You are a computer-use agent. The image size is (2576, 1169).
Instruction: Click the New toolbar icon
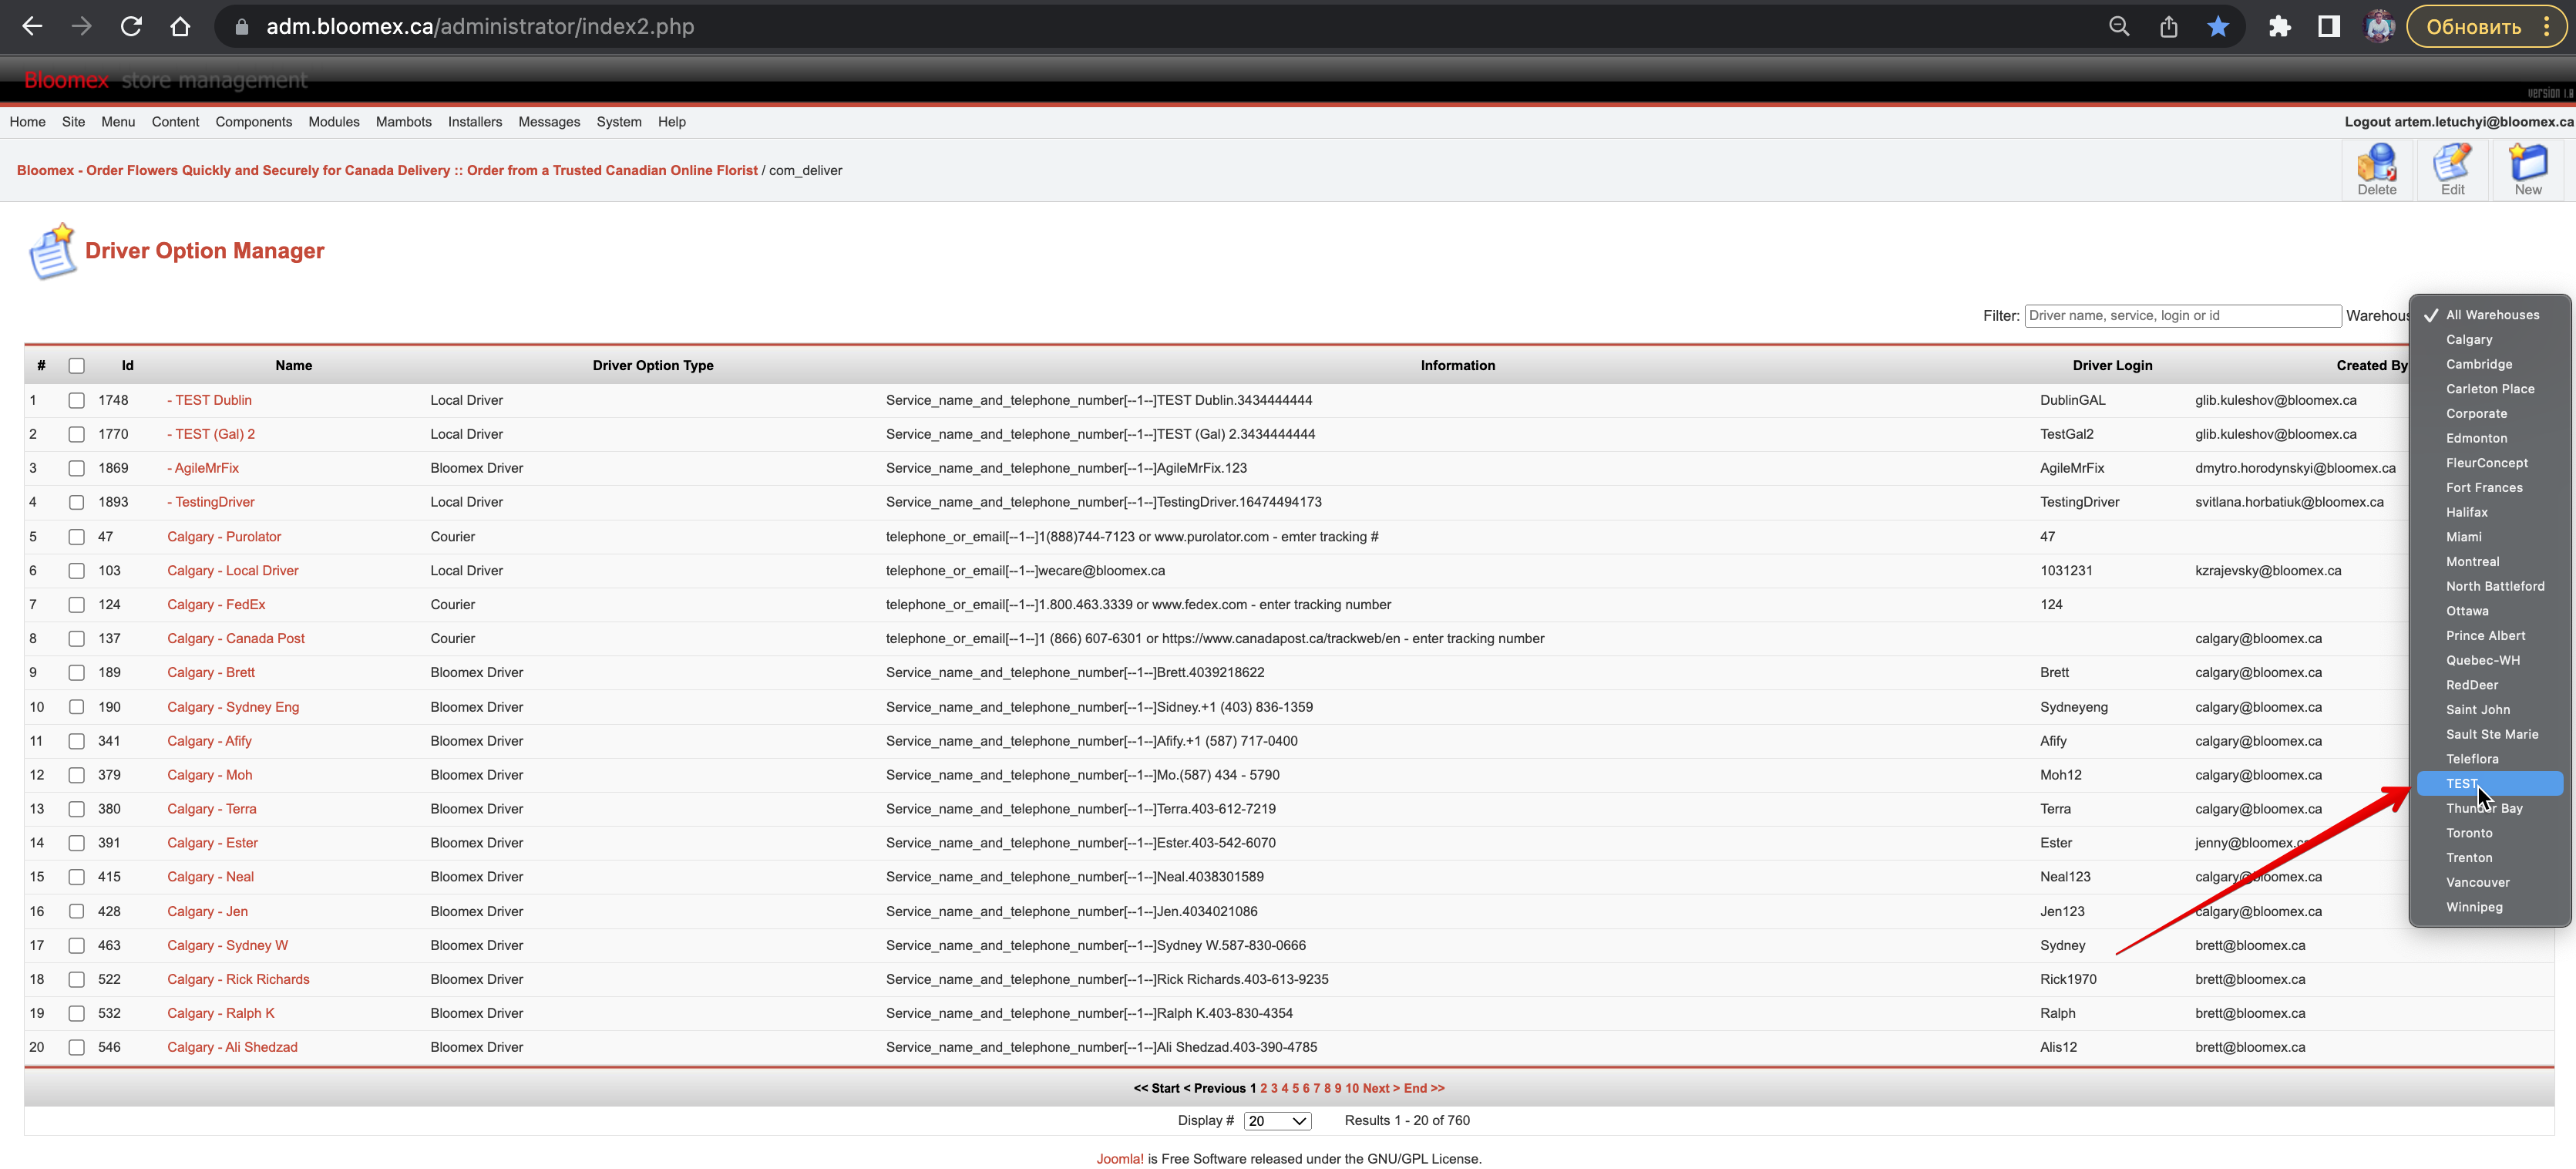[2528, 169]
